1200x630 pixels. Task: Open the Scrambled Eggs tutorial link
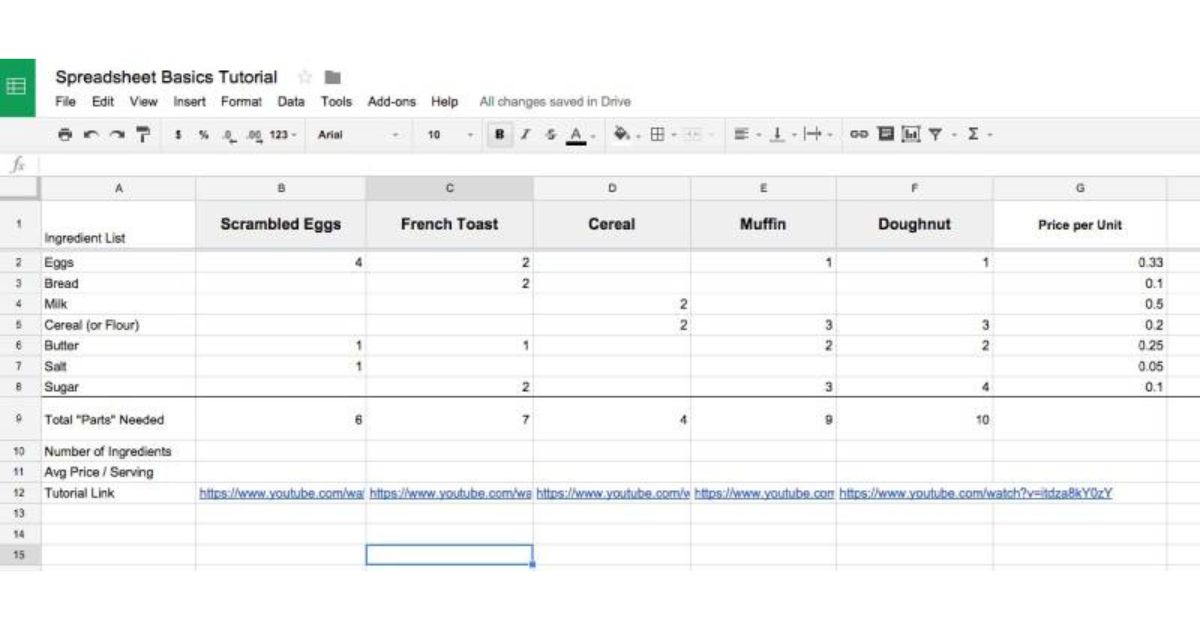pos(281,493)
